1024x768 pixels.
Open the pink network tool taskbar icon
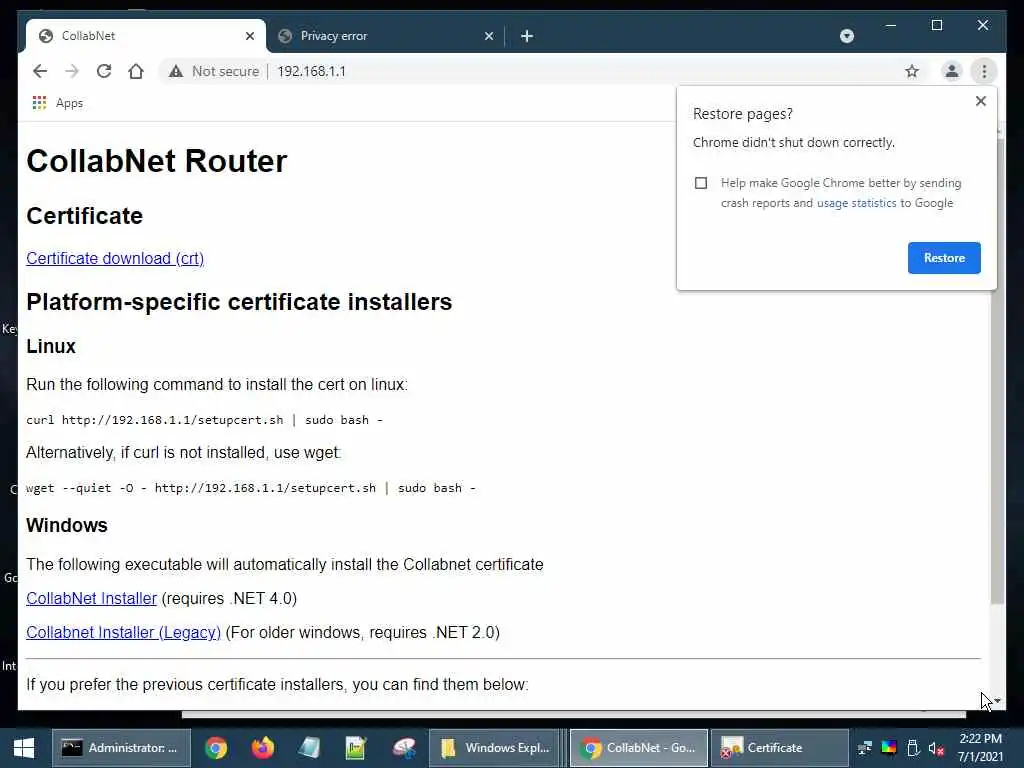404,748
